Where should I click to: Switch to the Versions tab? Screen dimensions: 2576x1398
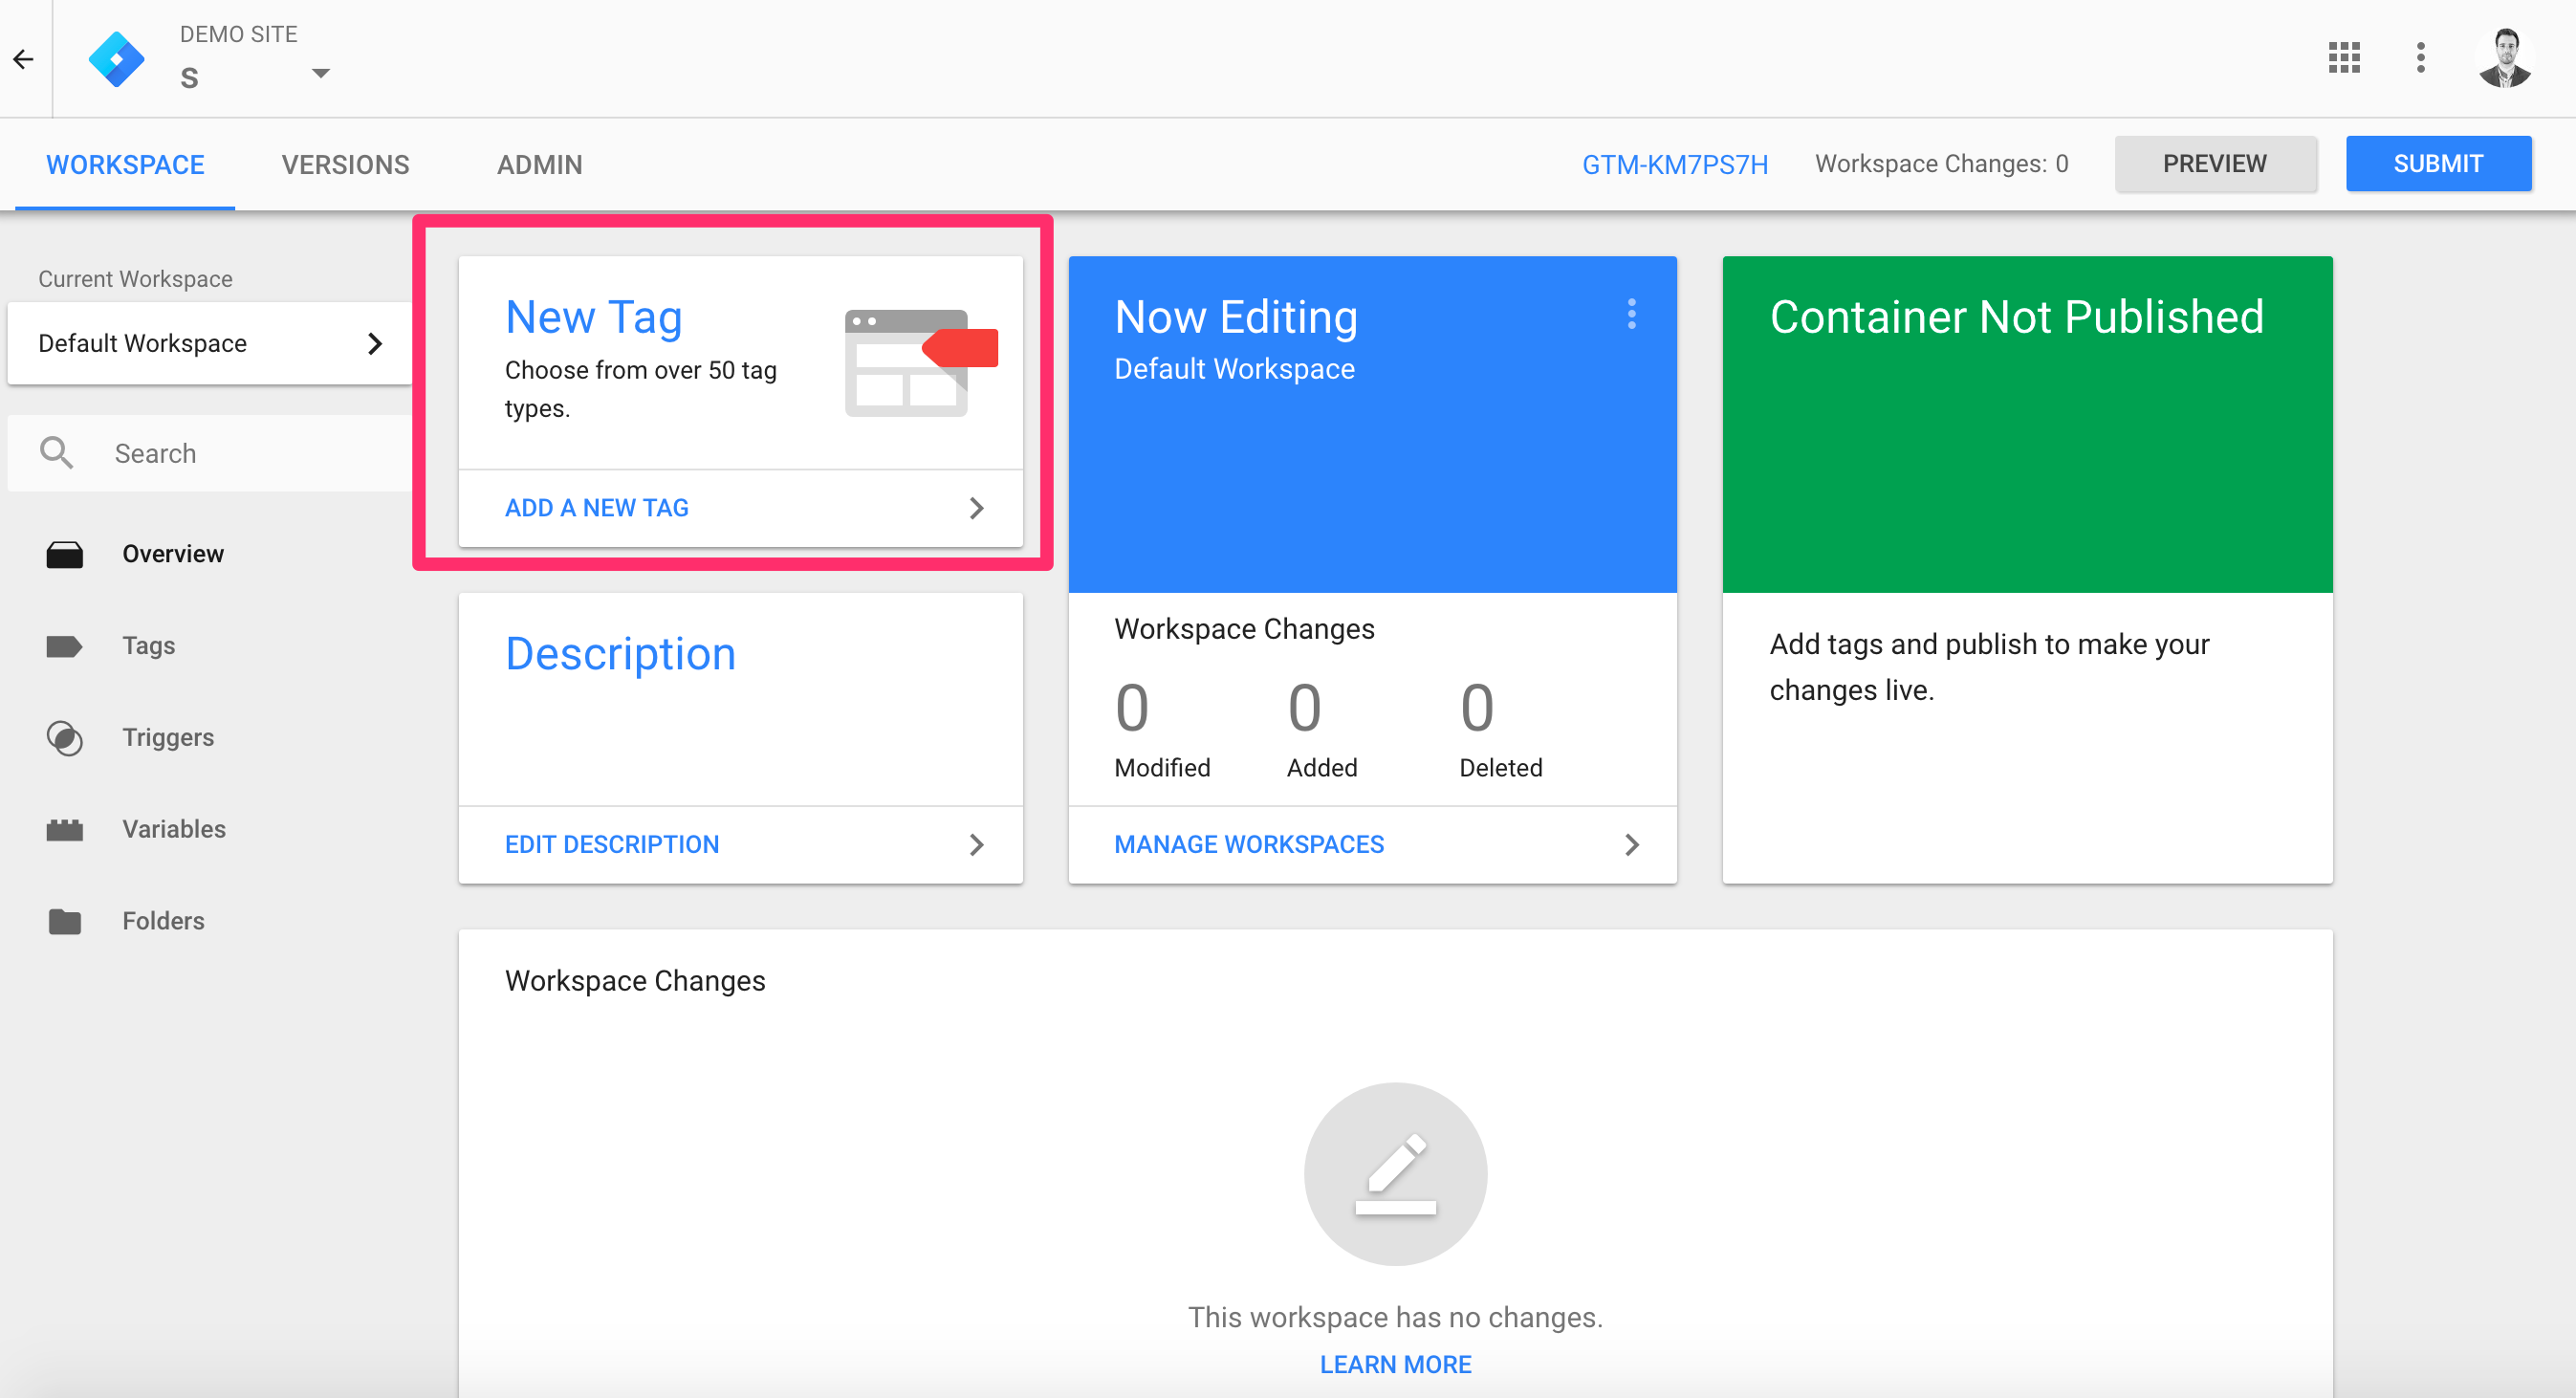(345, 164)
